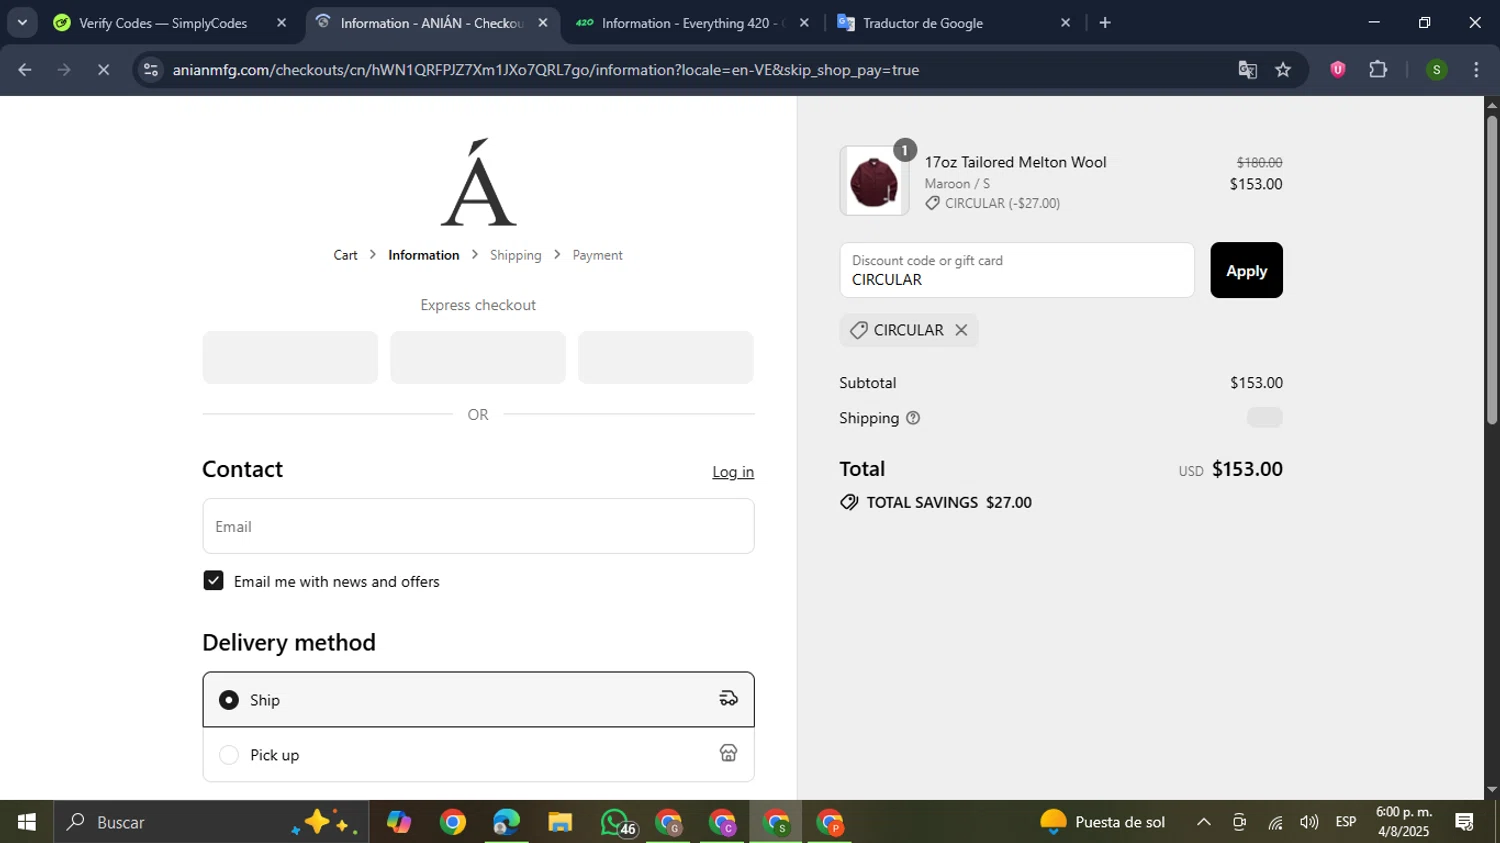Click the maroon wool shirt product thumbnail
Image resolution: width=1500 pixels, height=843 pixels.
click(874, 181)
